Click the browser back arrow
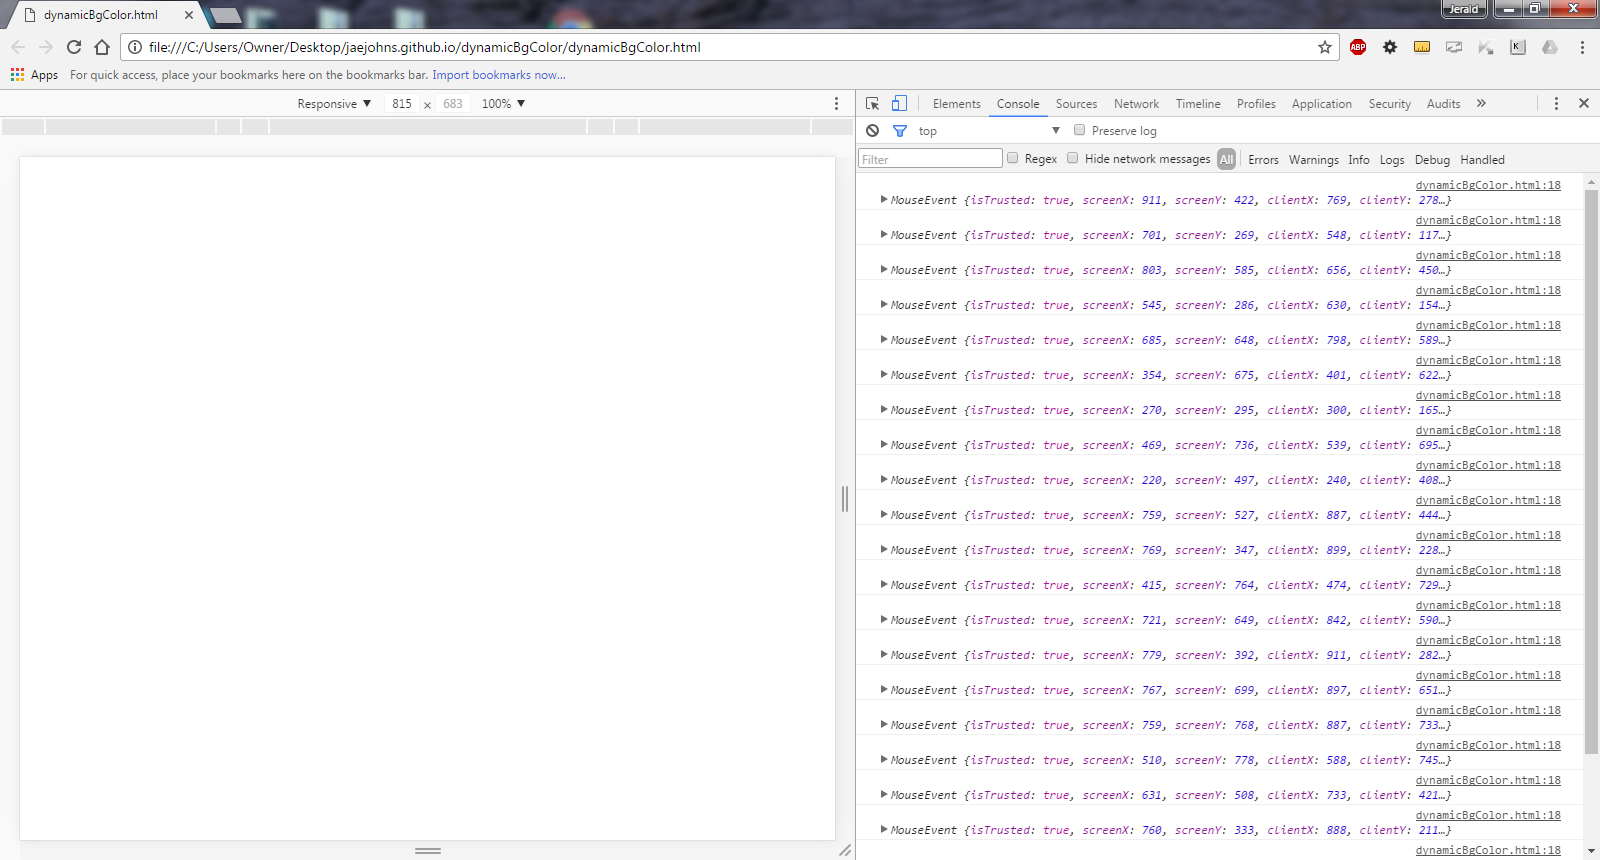Screen dimensions: 1600x860 18,47
